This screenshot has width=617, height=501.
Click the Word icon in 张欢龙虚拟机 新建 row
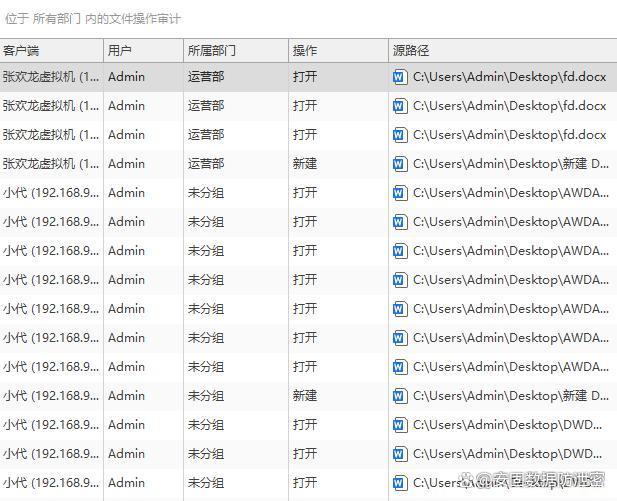tap(399, 164)
